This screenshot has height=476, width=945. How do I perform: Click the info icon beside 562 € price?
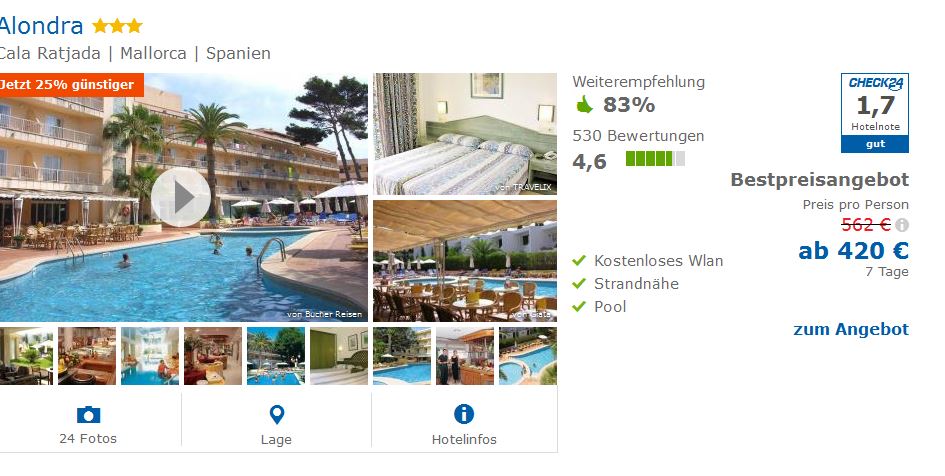pyautogui.click(x=902, y=225)
